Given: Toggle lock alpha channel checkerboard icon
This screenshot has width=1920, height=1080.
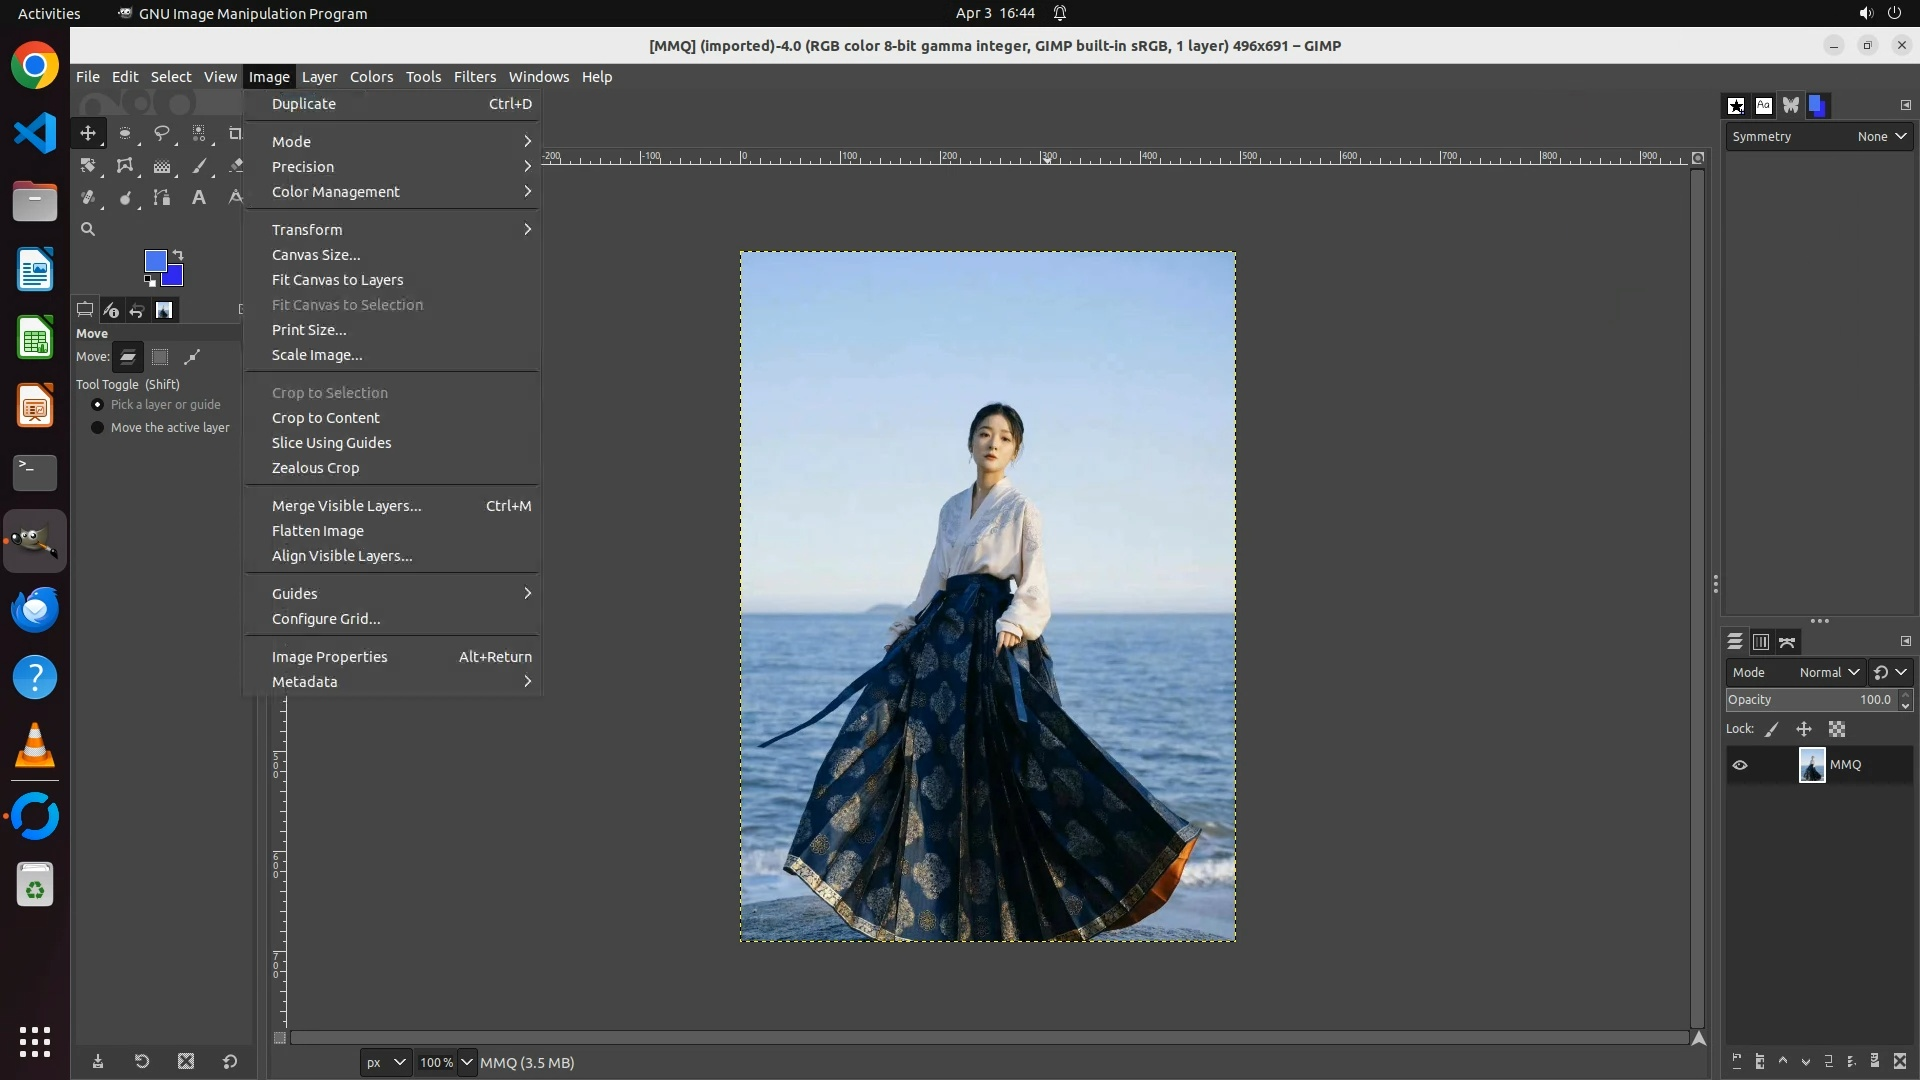Looking at the screenshot, I should click(x=1837, y=730).
